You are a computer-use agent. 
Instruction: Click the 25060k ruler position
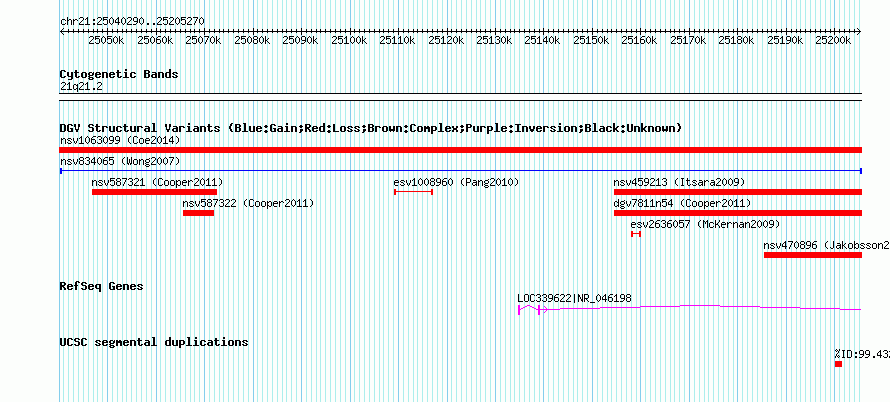coord(156,40)
